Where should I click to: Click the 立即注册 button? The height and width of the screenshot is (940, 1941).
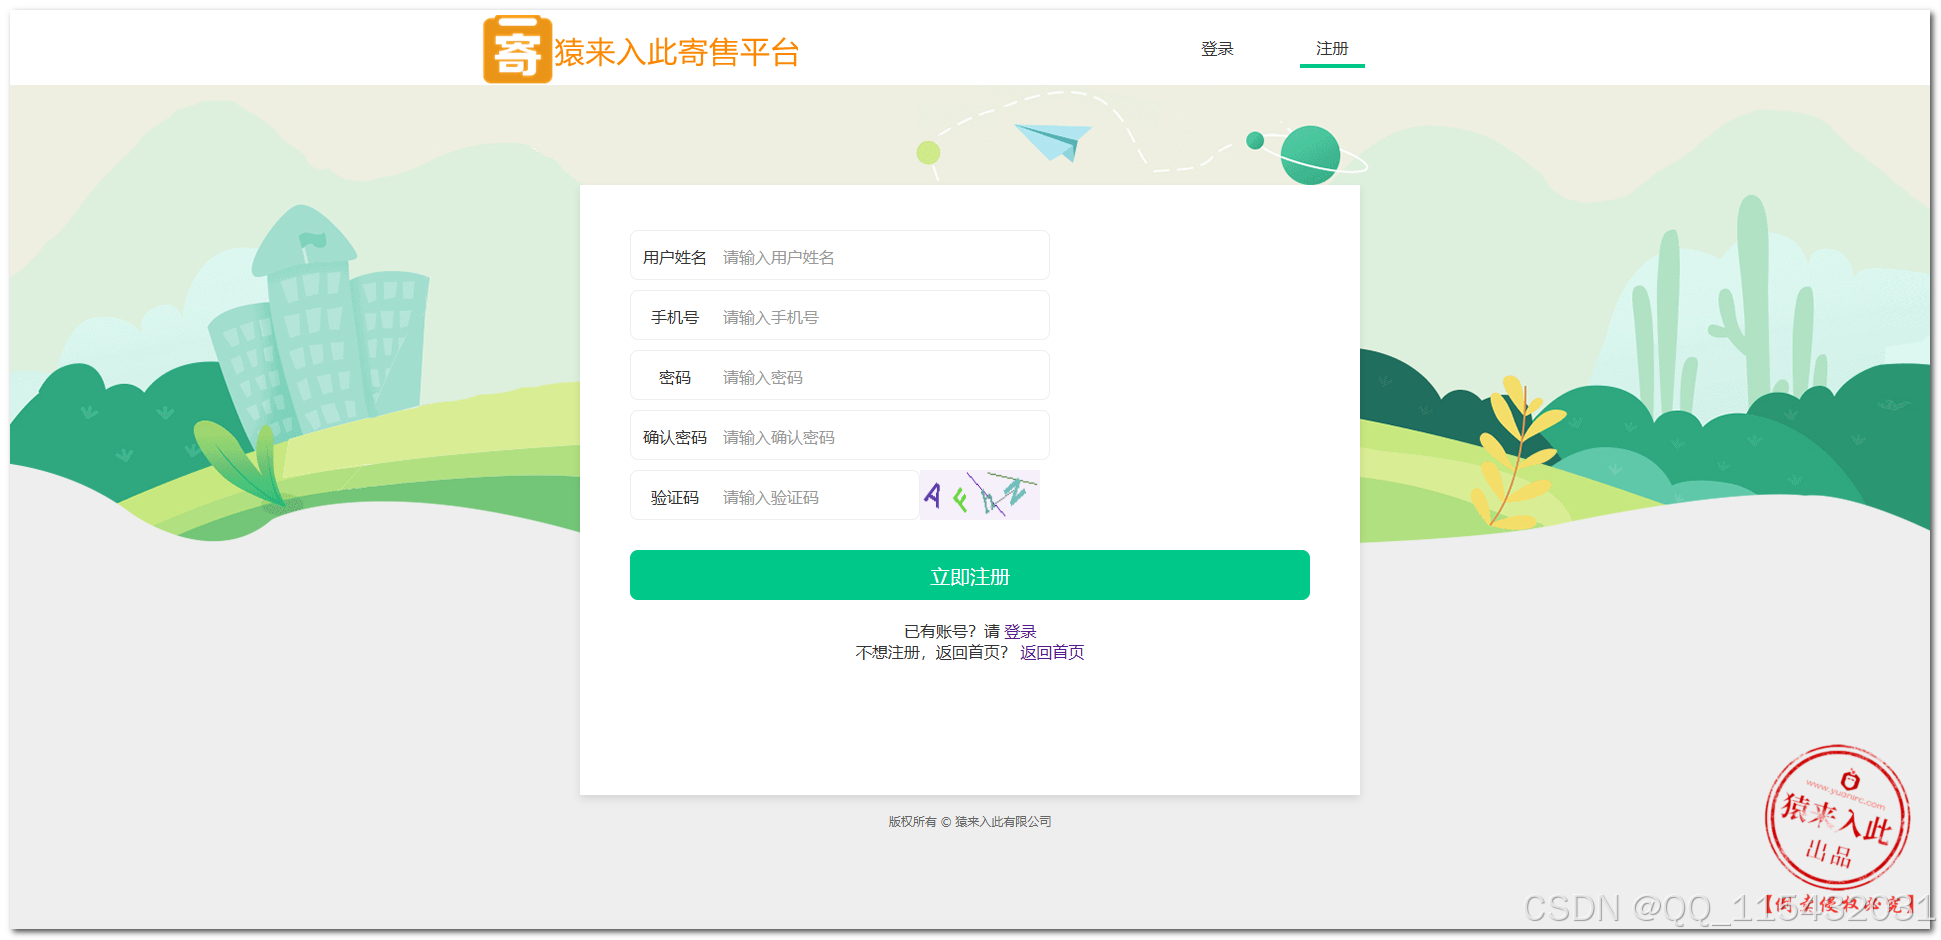(x=970, y=575)
